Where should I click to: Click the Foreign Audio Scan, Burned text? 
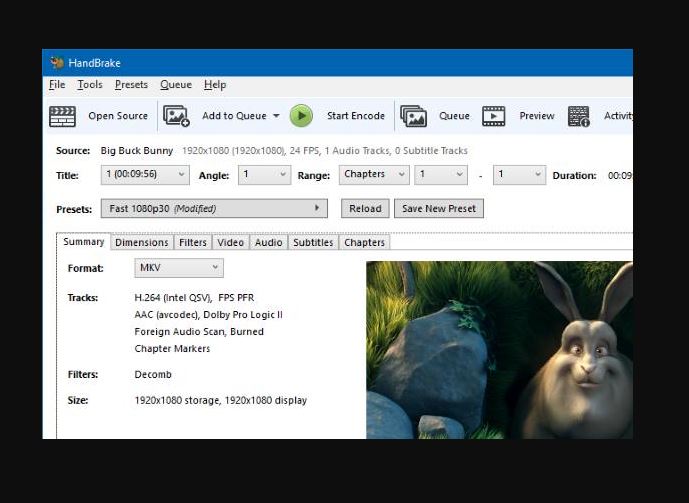[x=199, y=332]
